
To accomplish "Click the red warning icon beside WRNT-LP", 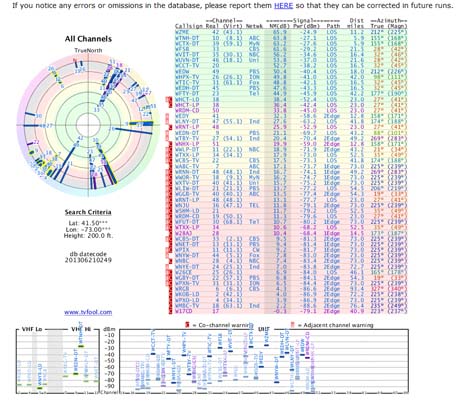I will point(170,127).
